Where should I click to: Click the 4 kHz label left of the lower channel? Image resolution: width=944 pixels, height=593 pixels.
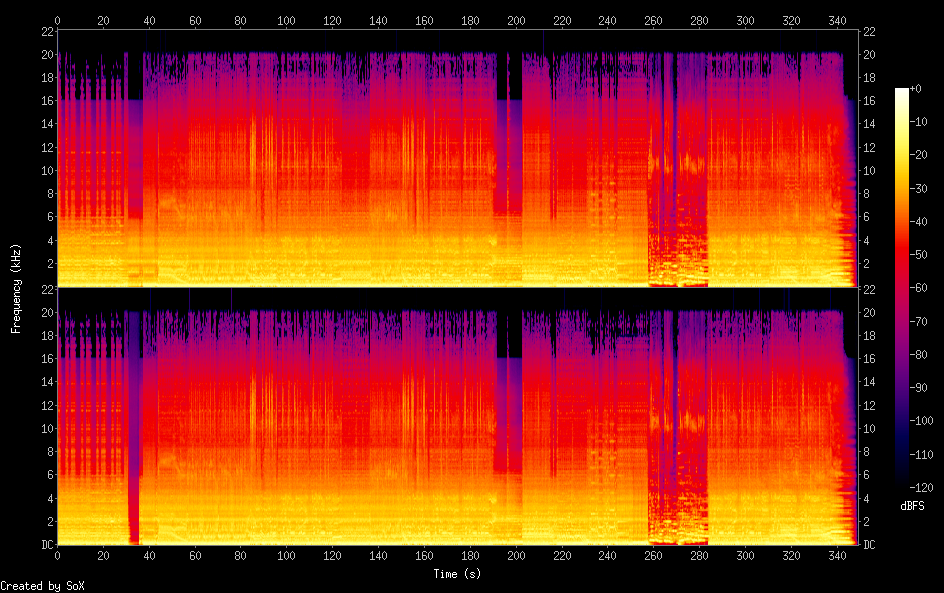[x=49, y=498]
